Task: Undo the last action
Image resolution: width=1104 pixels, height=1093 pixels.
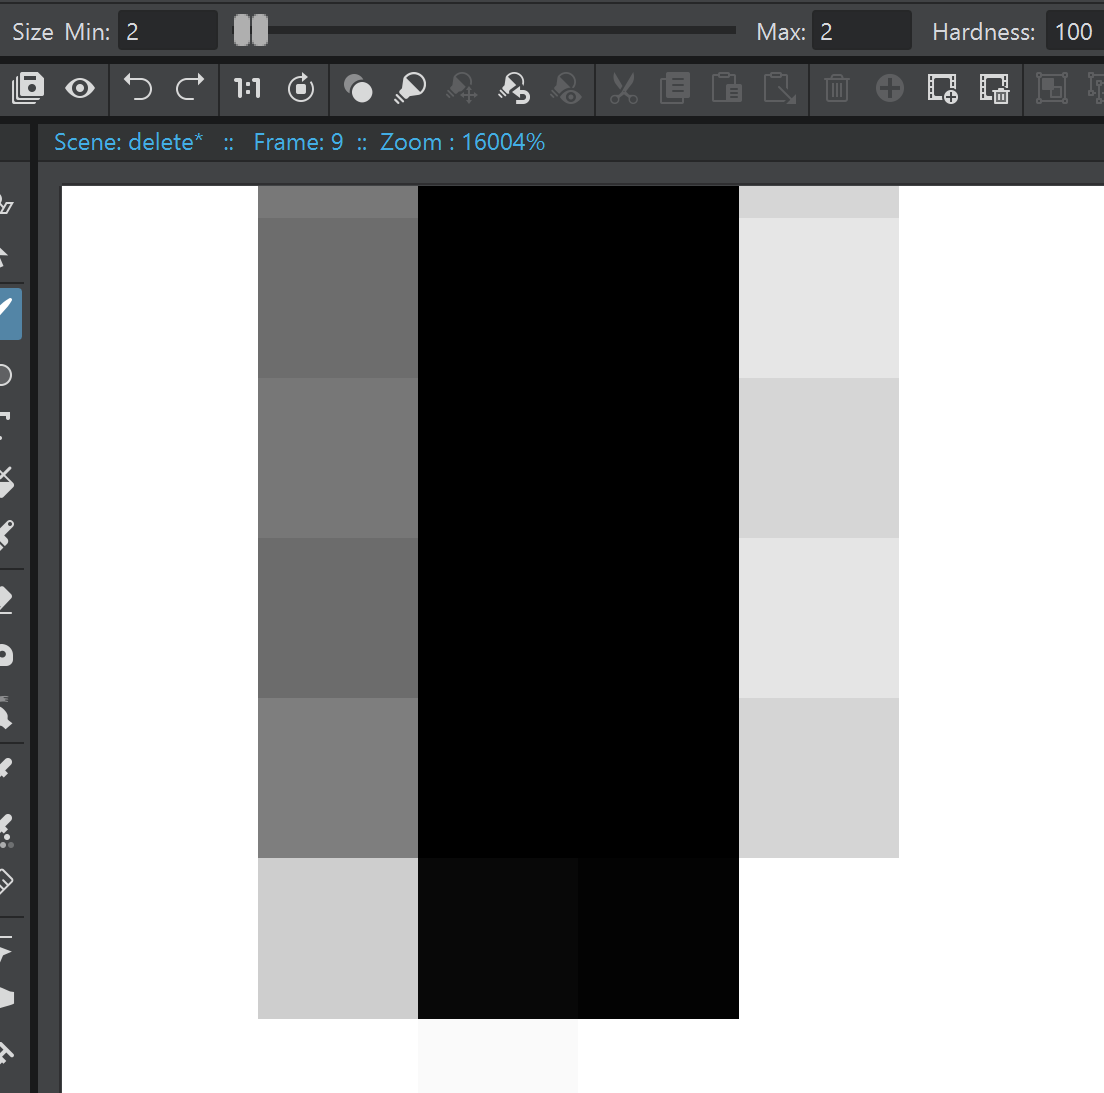Action: 137,89
